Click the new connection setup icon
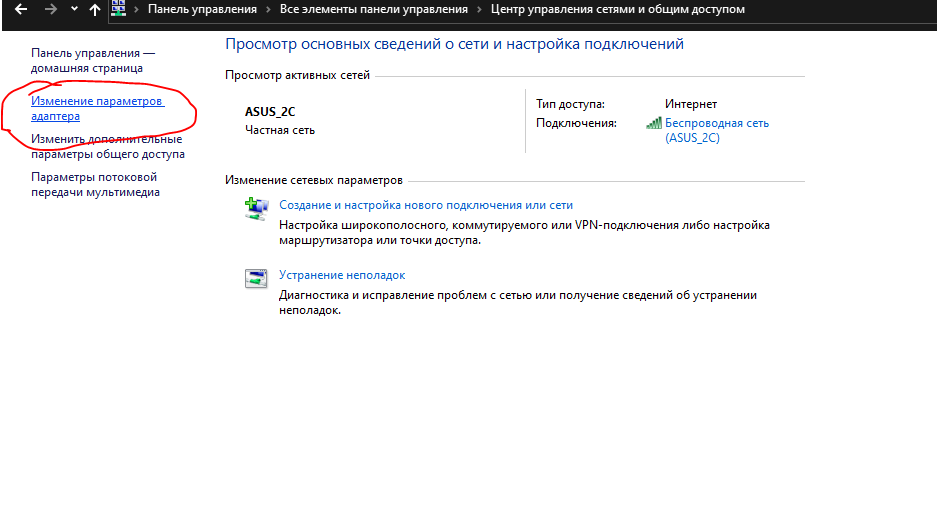Viewport: 937px width, 530px height. click(x=256, y=209)
